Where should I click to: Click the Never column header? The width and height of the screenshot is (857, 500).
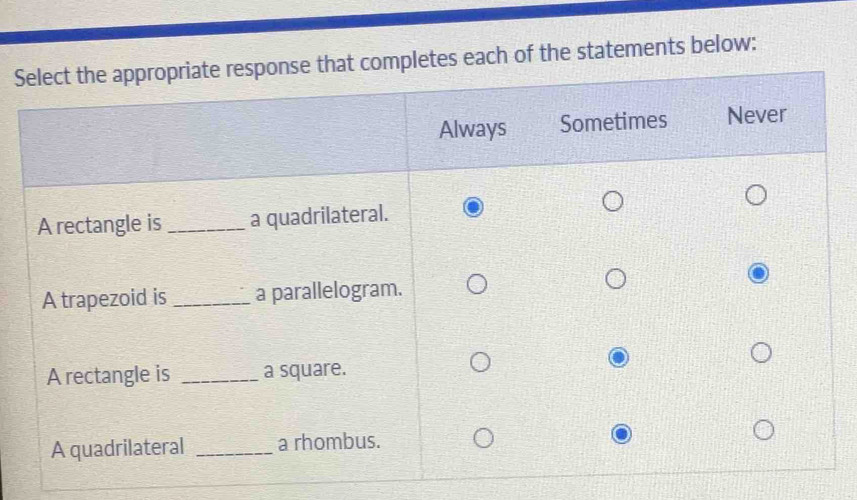click(x=757, y=114)
